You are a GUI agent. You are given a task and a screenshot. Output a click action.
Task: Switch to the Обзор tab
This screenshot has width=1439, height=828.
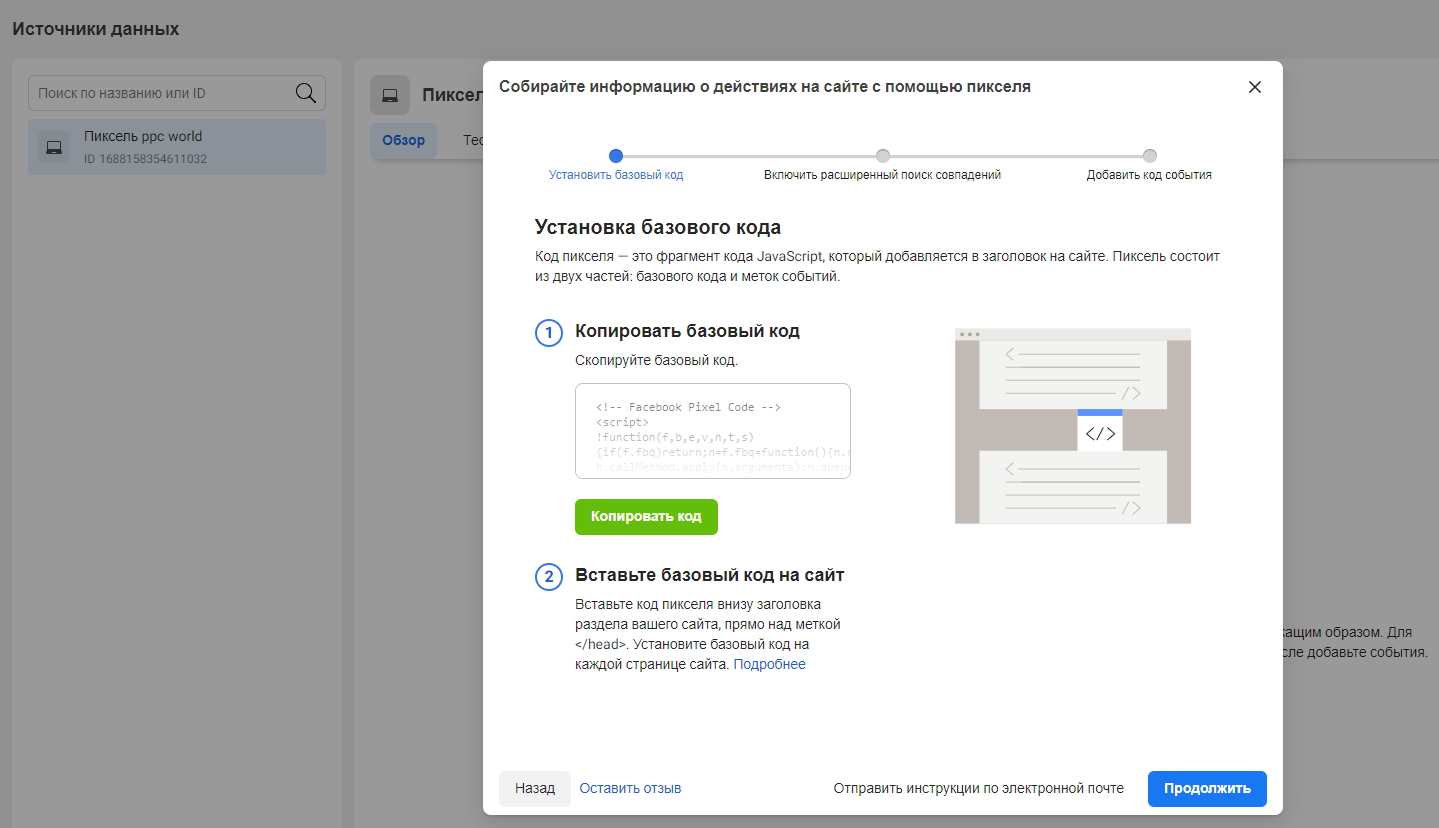[x=403, y=140]
